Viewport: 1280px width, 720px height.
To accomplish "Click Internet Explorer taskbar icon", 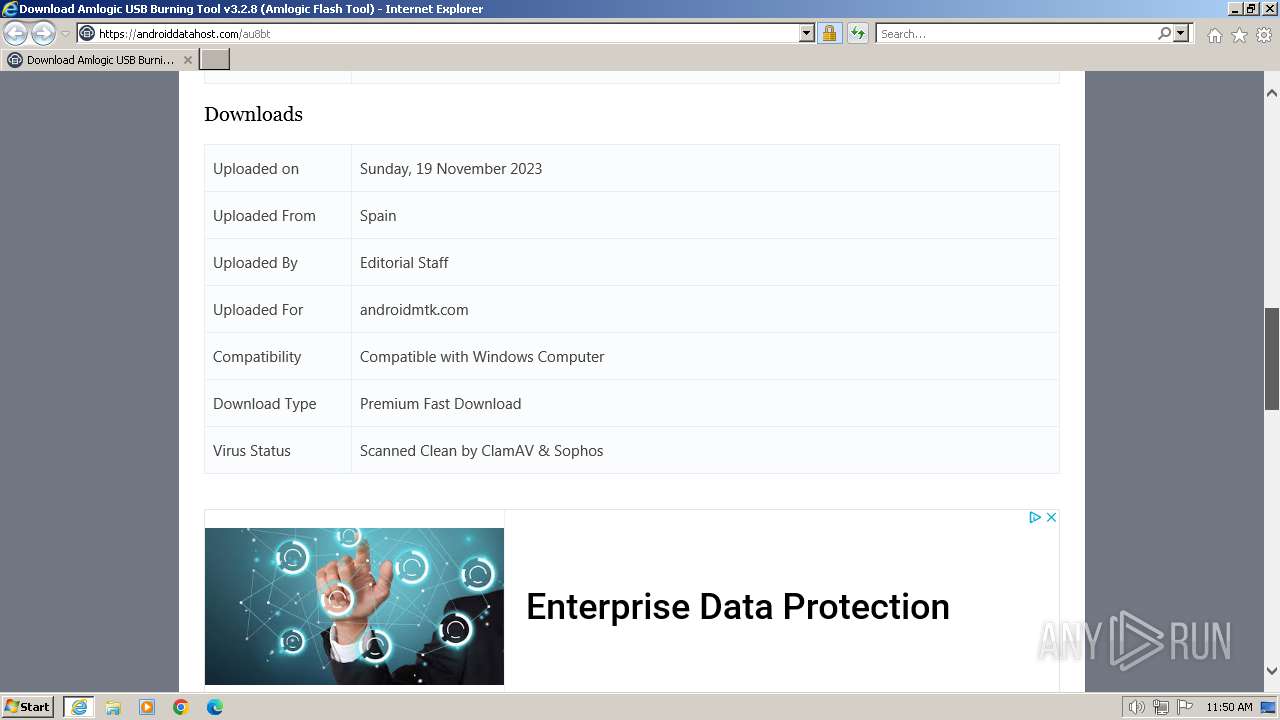I will click(x=79, y=707).
